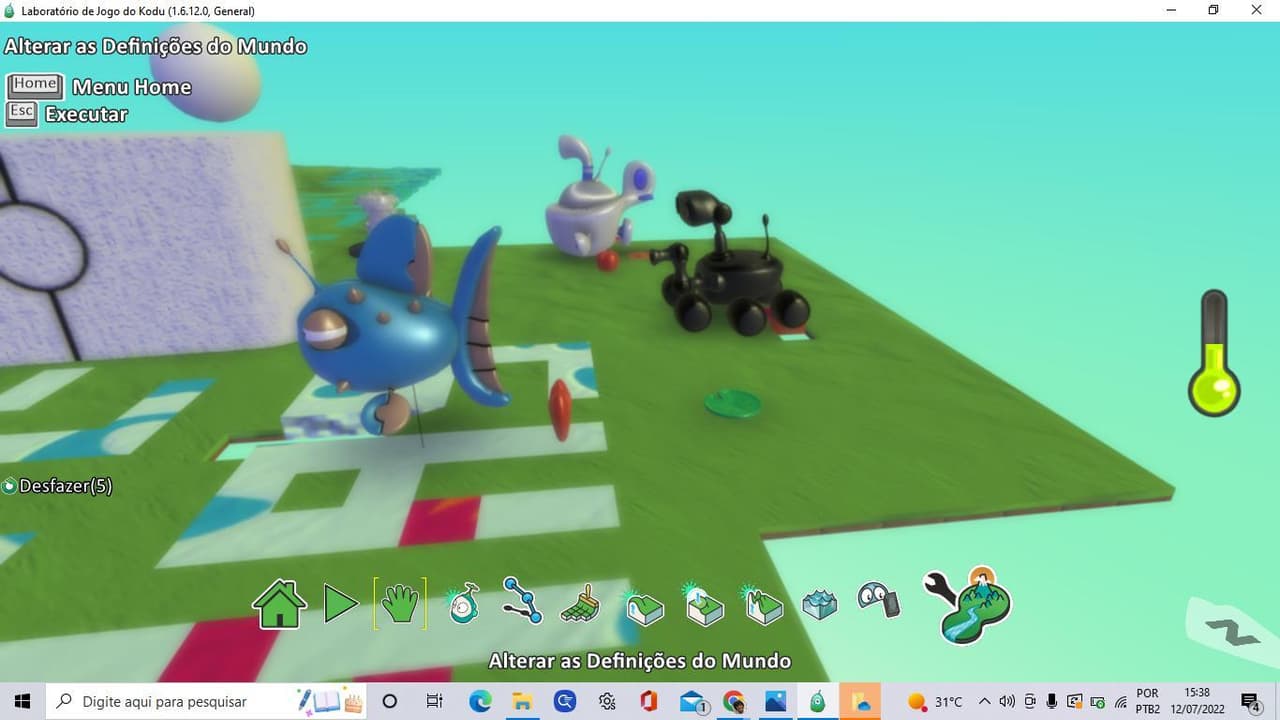Select the Raise/Lower terrain tool
Viewport: 1280px width, 720px height.
[x=643, y=606]
